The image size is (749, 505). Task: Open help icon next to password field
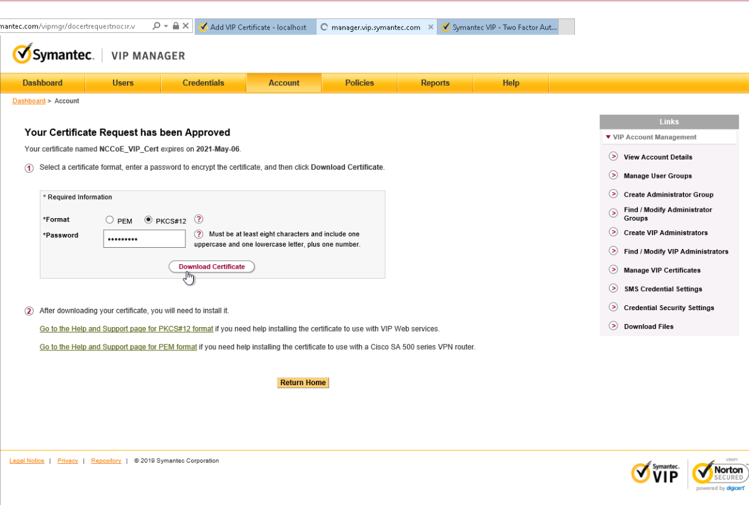(199, 234)
